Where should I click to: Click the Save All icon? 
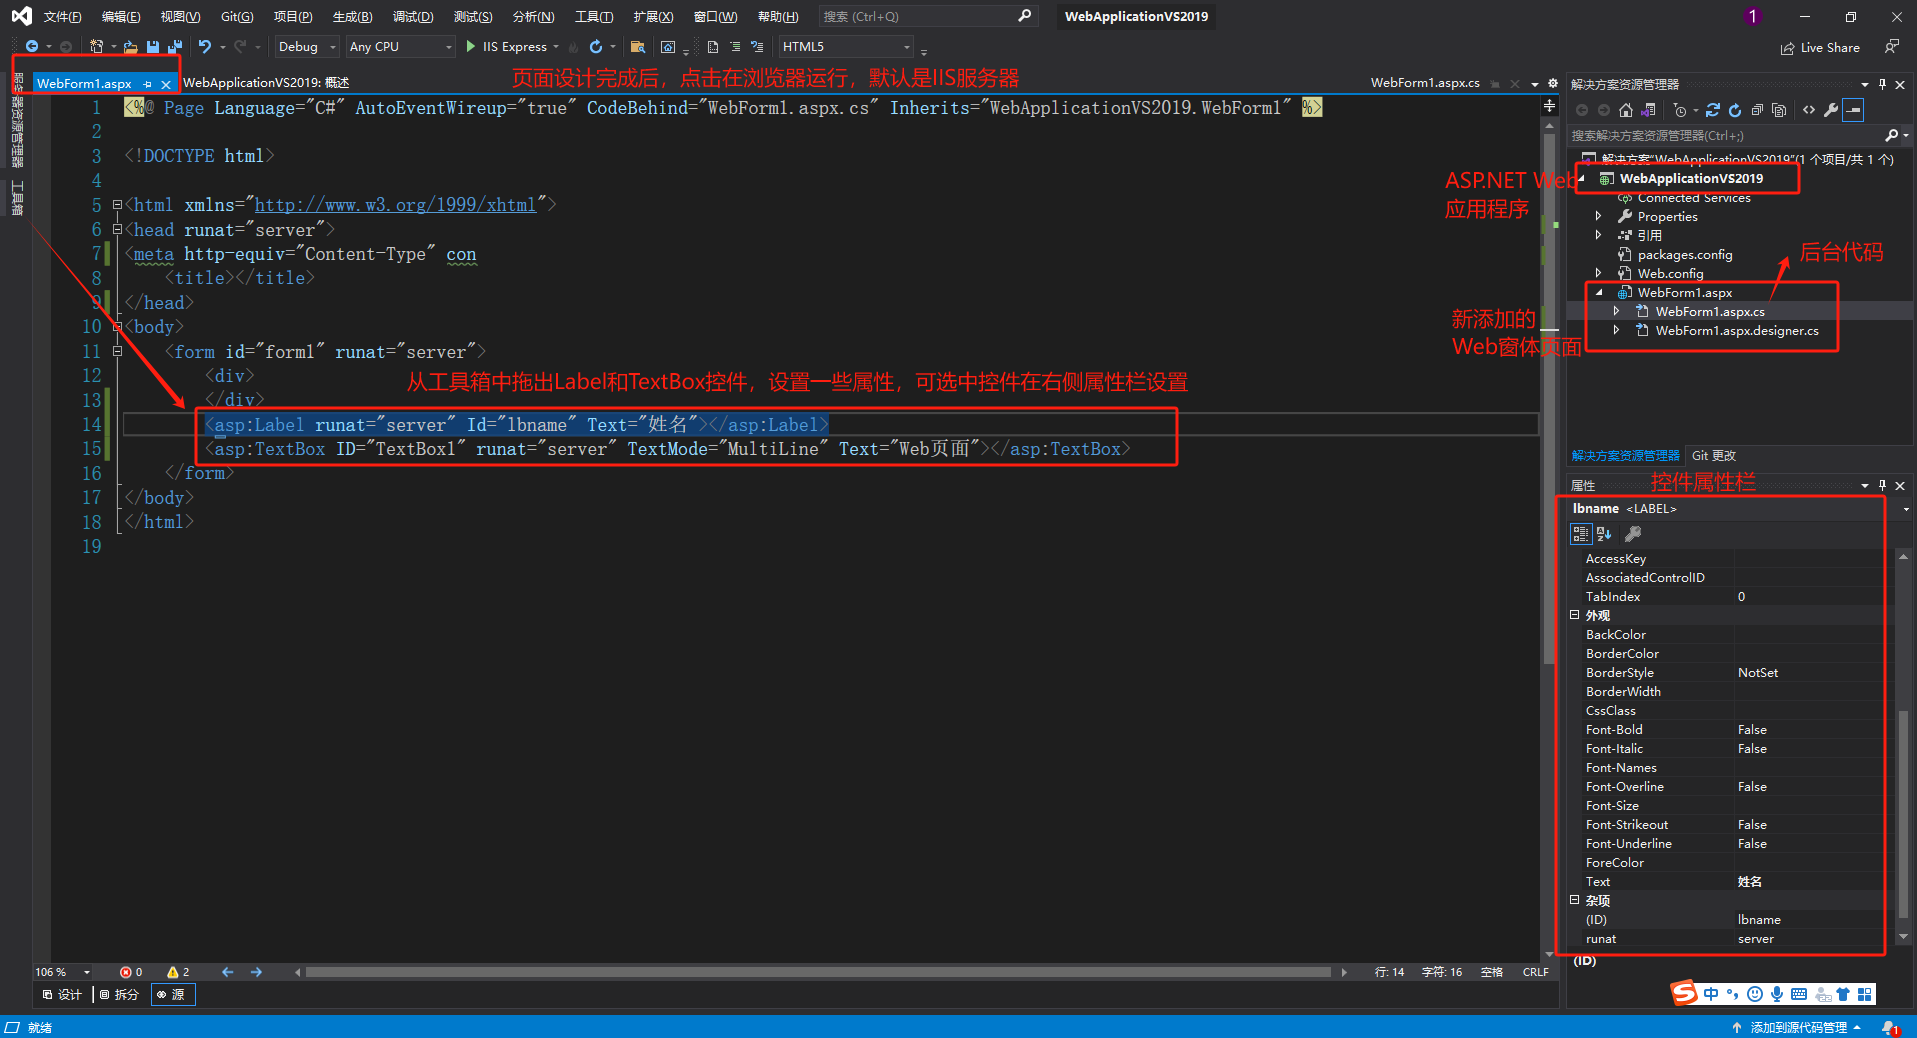pyautogui.click(x=175, y=47)
